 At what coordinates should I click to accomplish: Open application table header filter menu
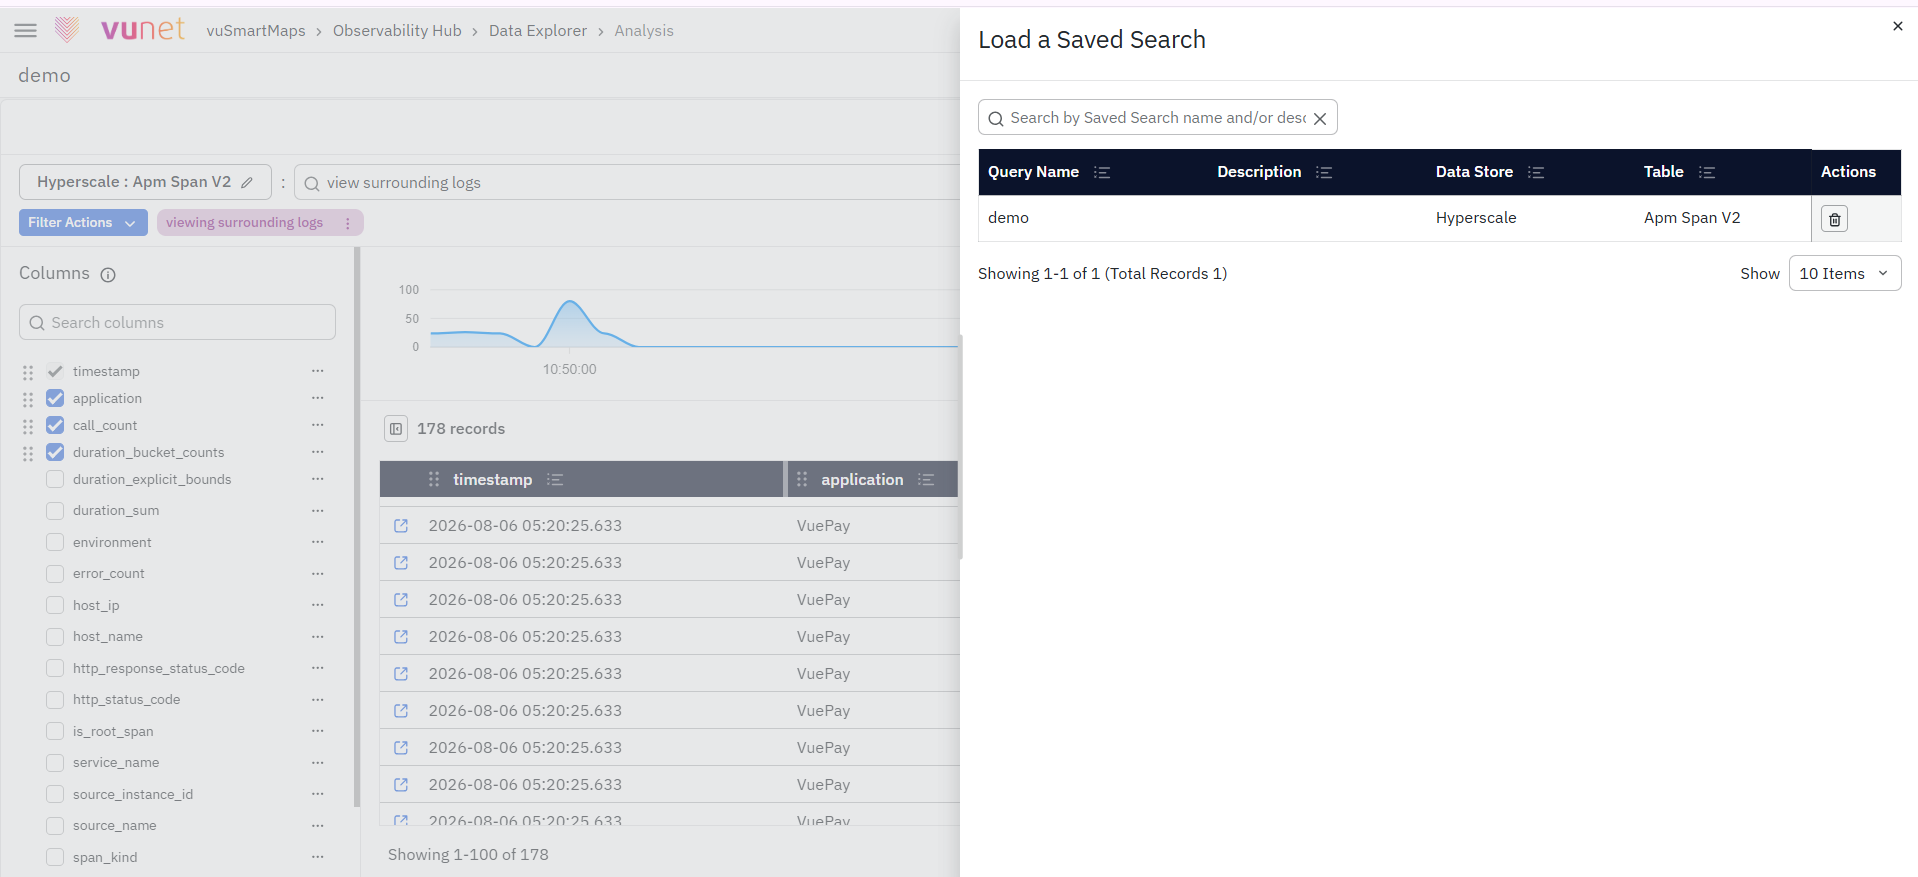click(926, 480)
